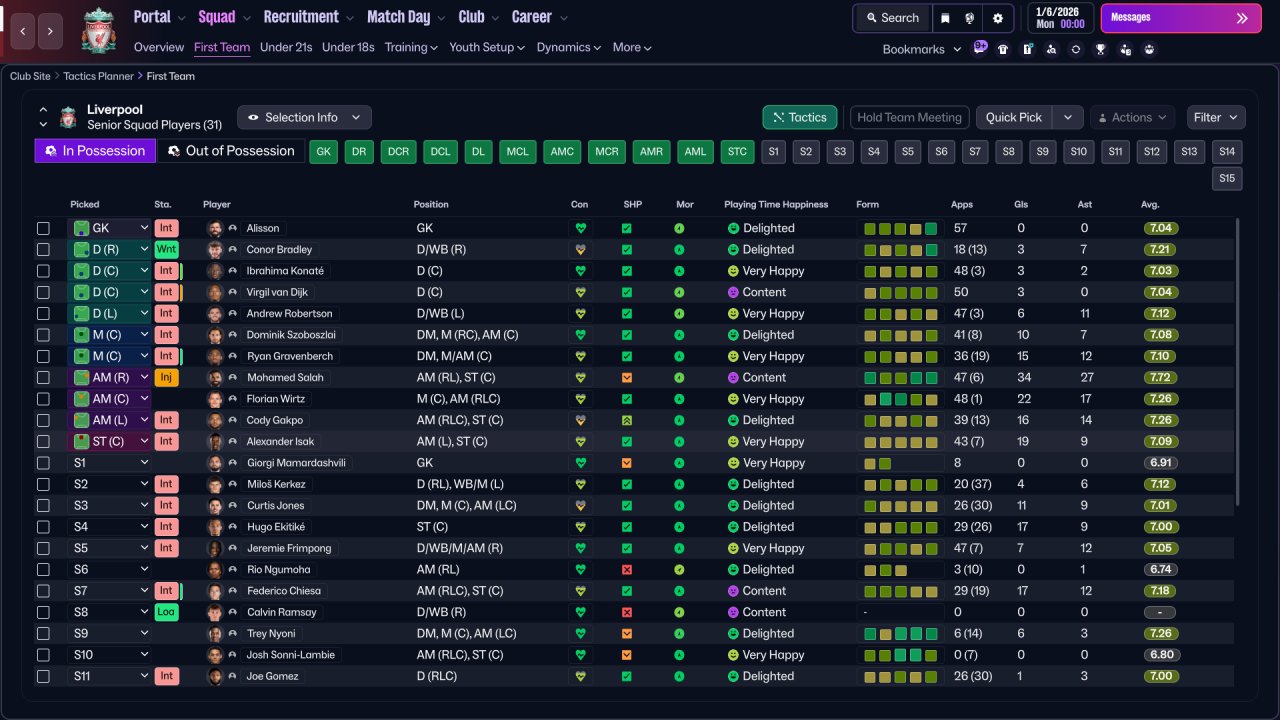Click Mohamed Salah's player portrait
This screenshot has height=720, width=1280.
[x=214, y=378]
